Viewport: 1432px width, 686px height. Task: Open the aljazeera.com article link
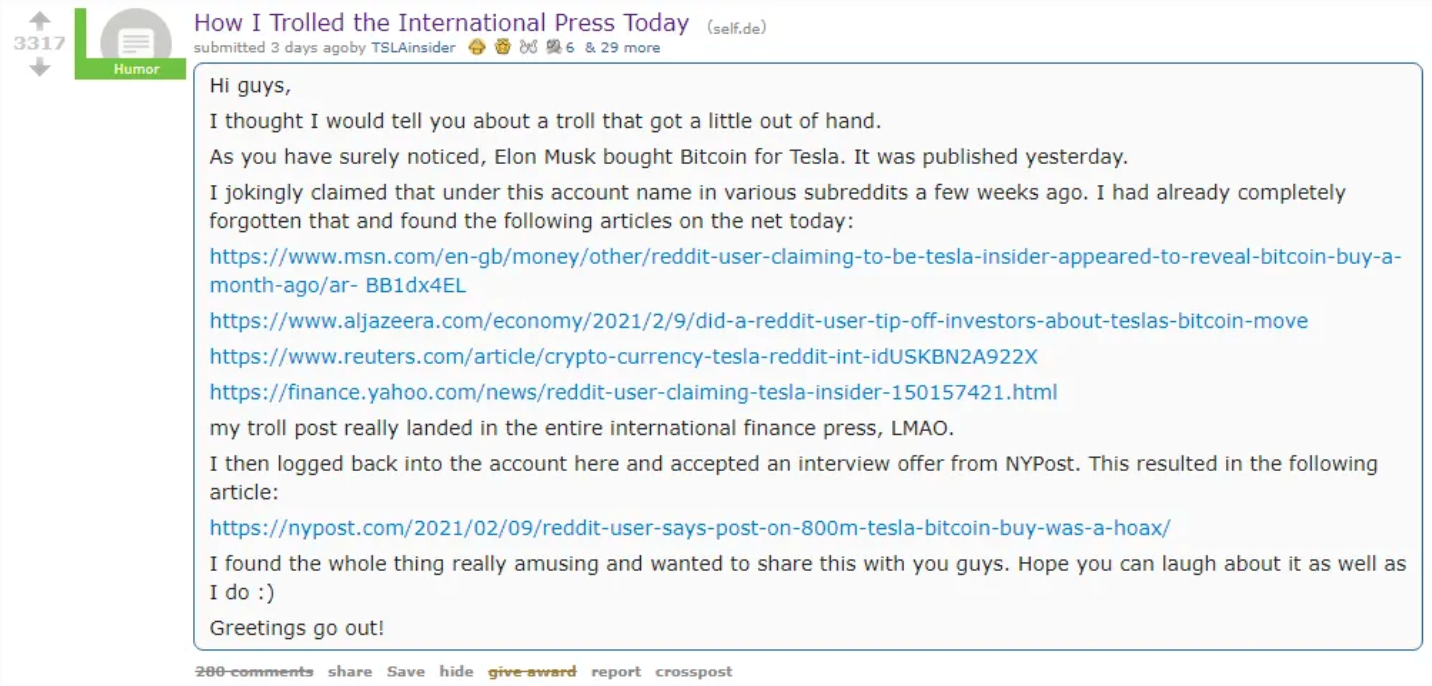(758, 321)
